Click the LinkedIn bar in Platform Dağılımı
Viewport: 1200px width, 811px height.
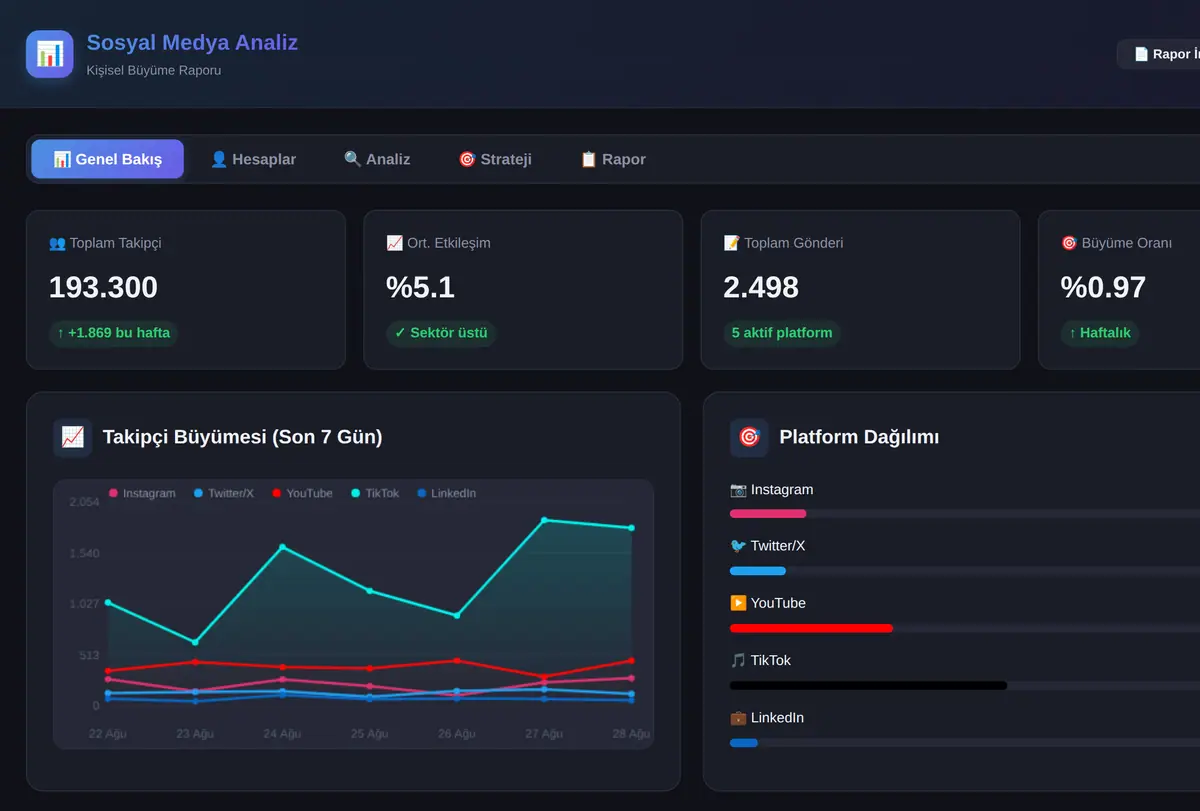[x=744, y=743]
